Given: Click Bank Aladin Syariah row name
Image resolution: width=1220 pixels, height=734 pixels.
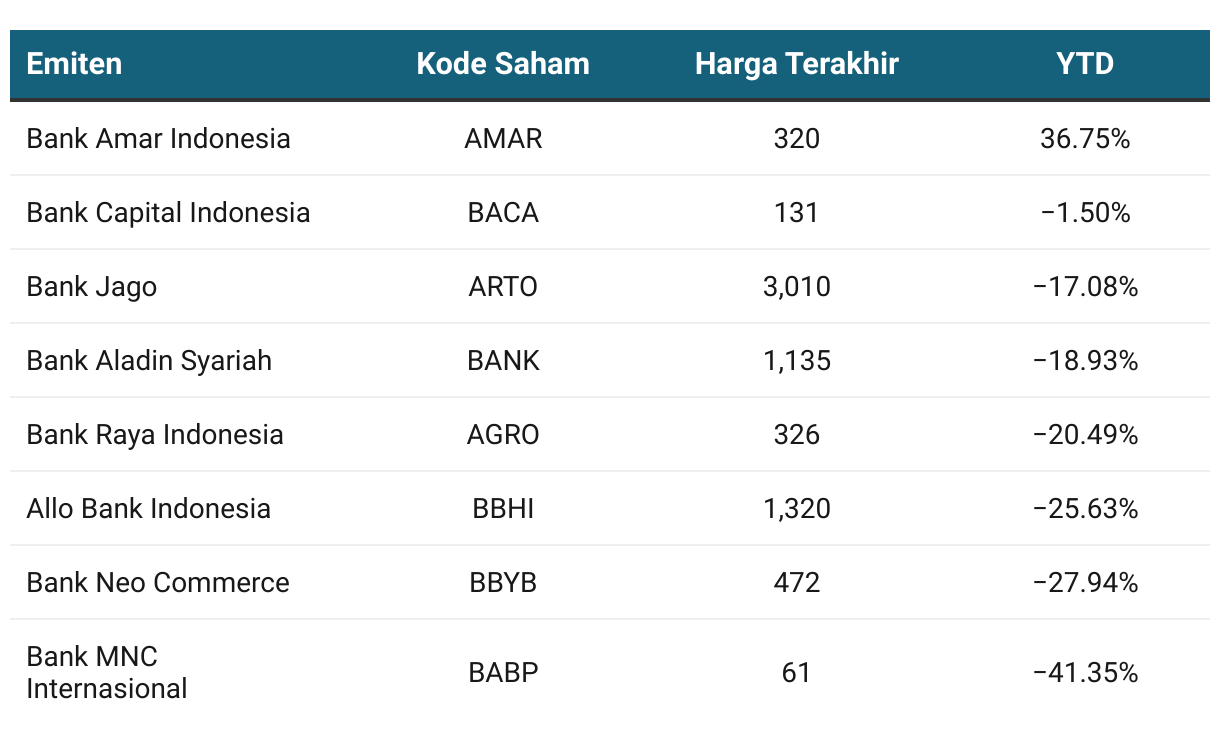Looking at the screenshot, I should [149, 360].
